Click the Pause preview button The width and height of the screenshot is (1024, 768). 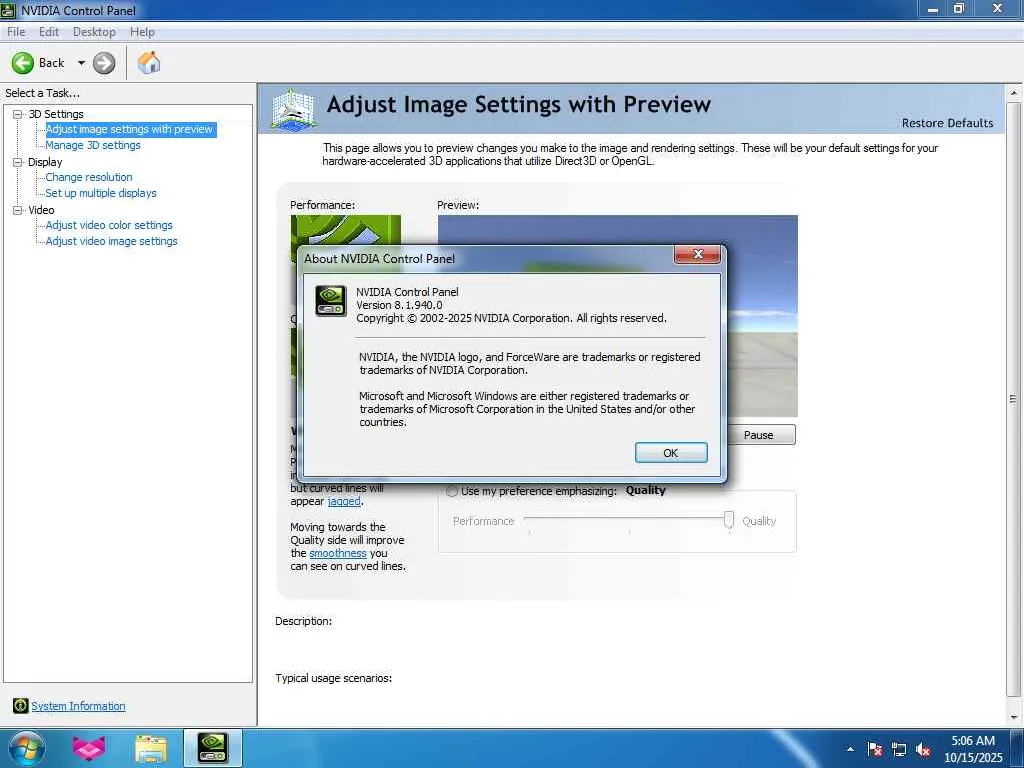tap(761, 435)
